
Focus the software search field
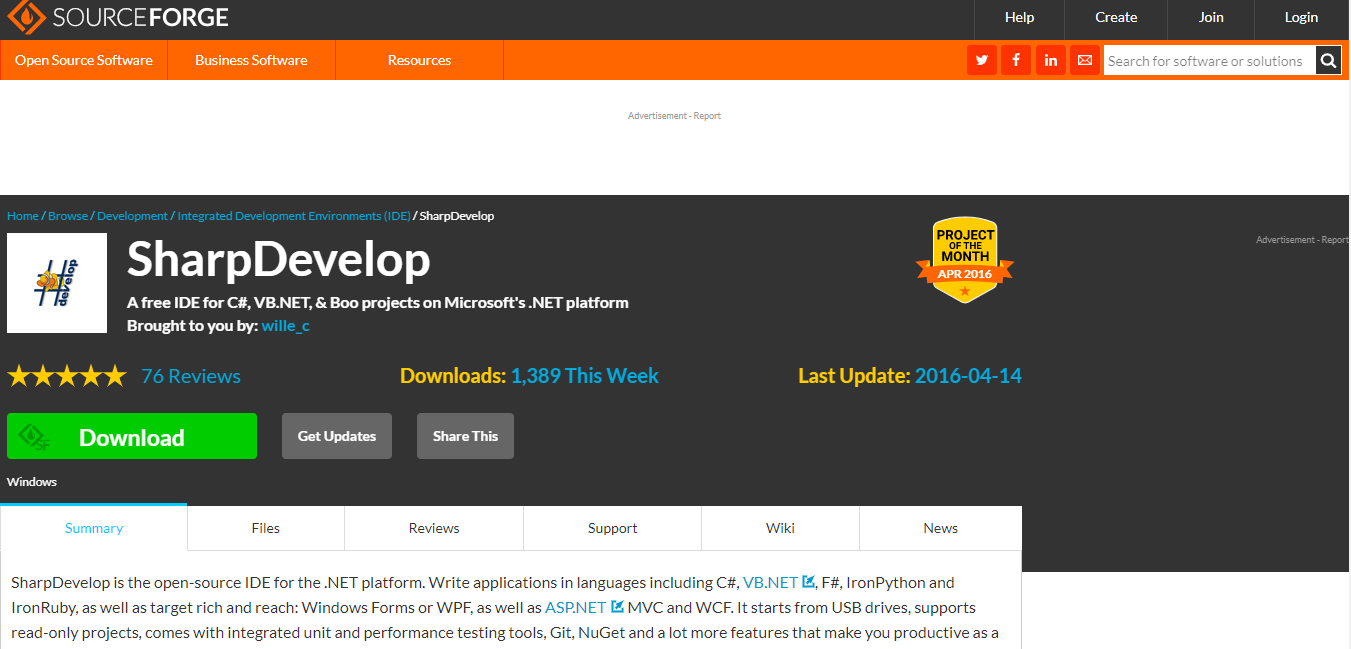(1209, 60)
